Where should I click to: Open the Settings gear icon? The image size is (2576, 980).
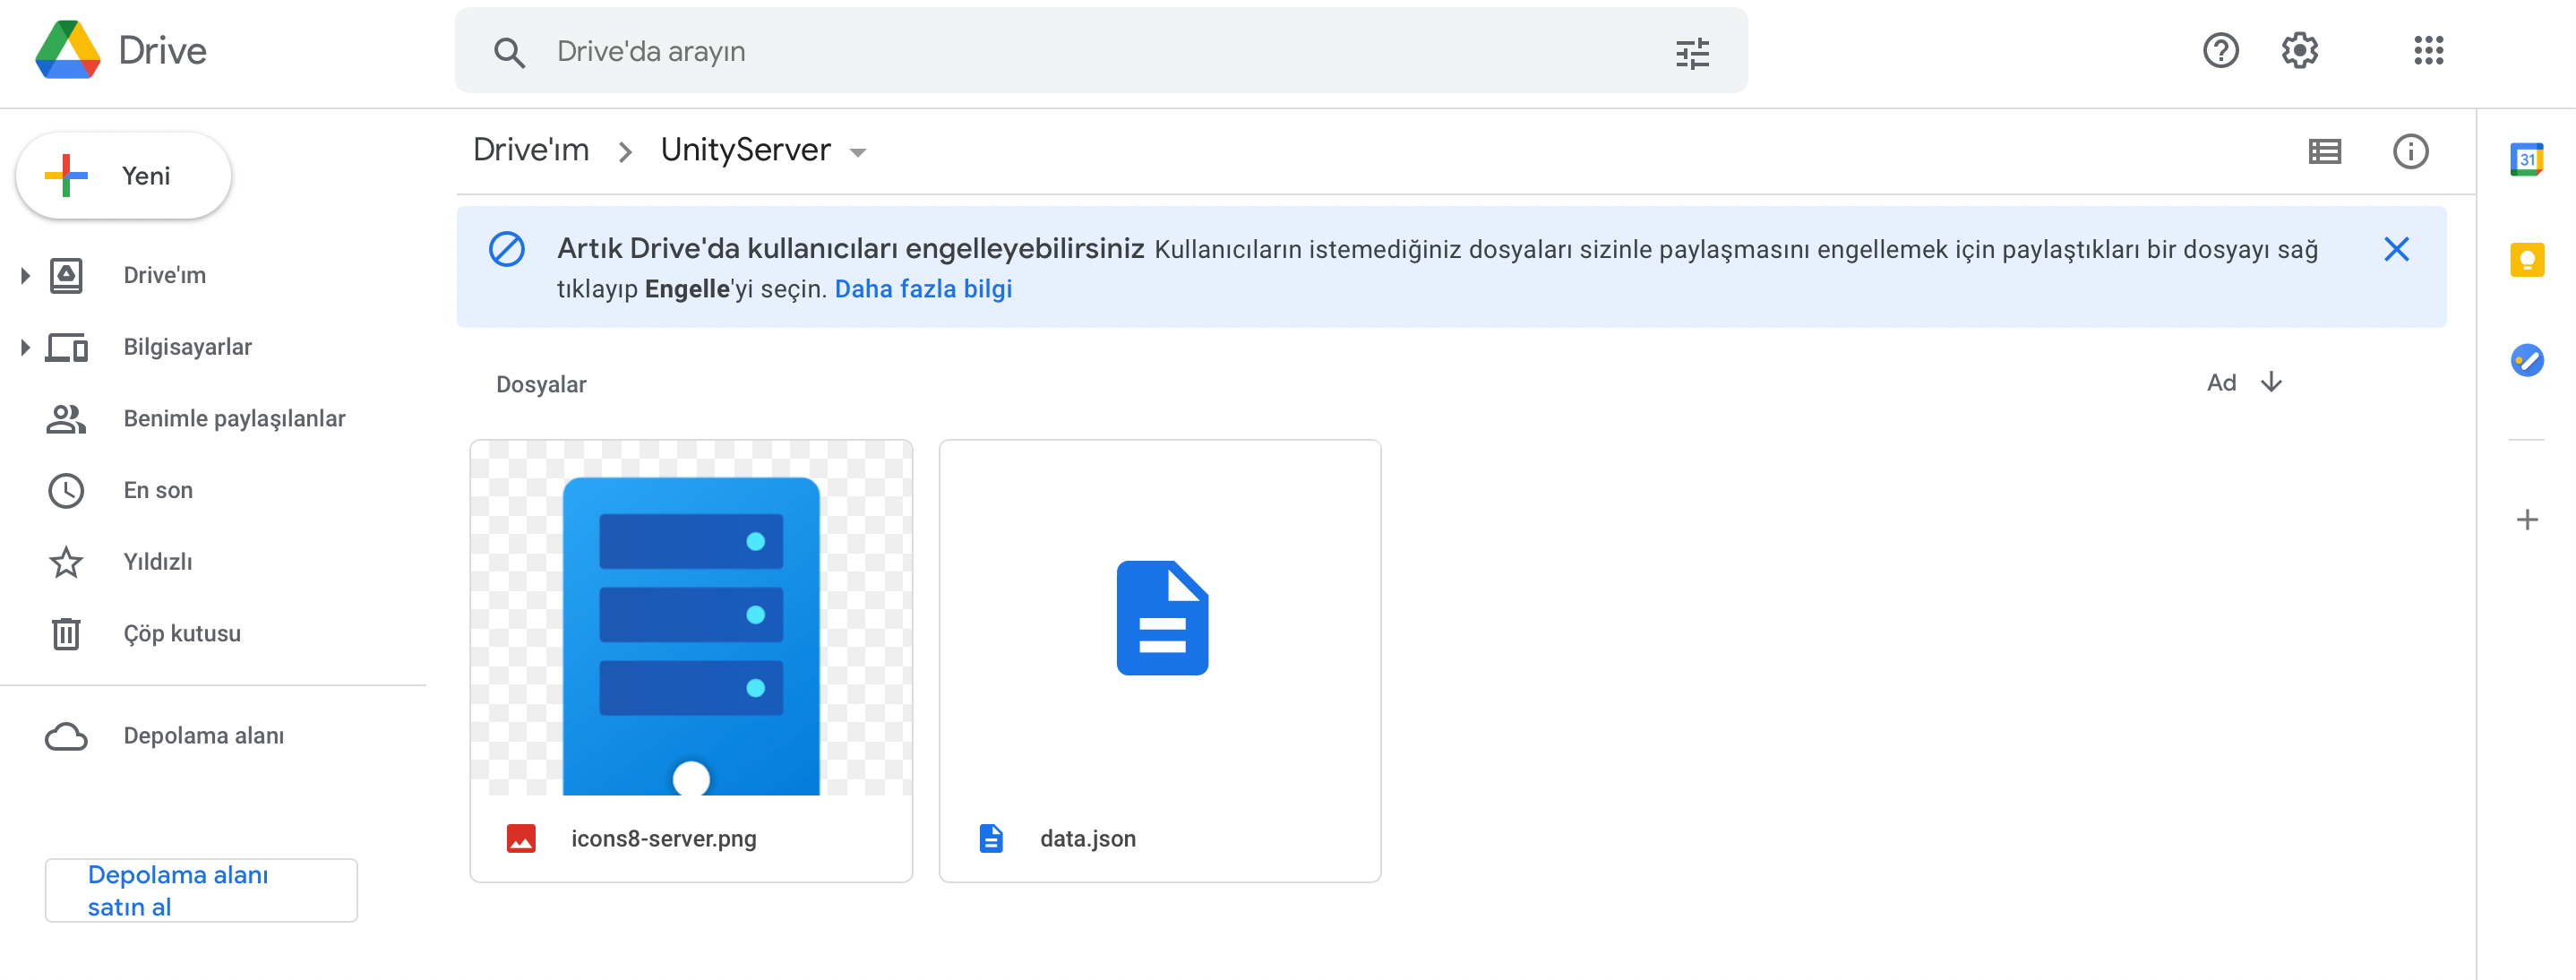coord(2299,50)
